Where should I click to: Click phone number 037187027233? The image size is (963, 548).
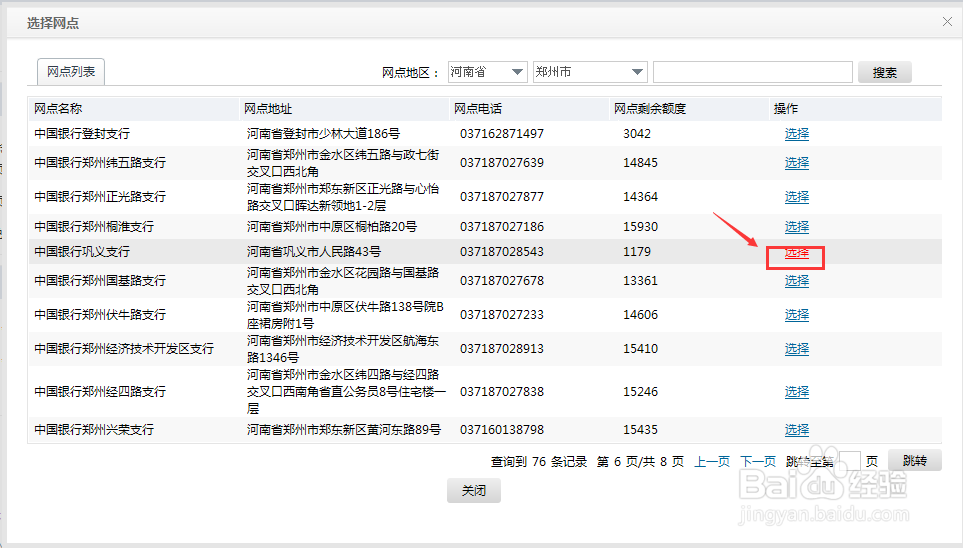point(502,315)
